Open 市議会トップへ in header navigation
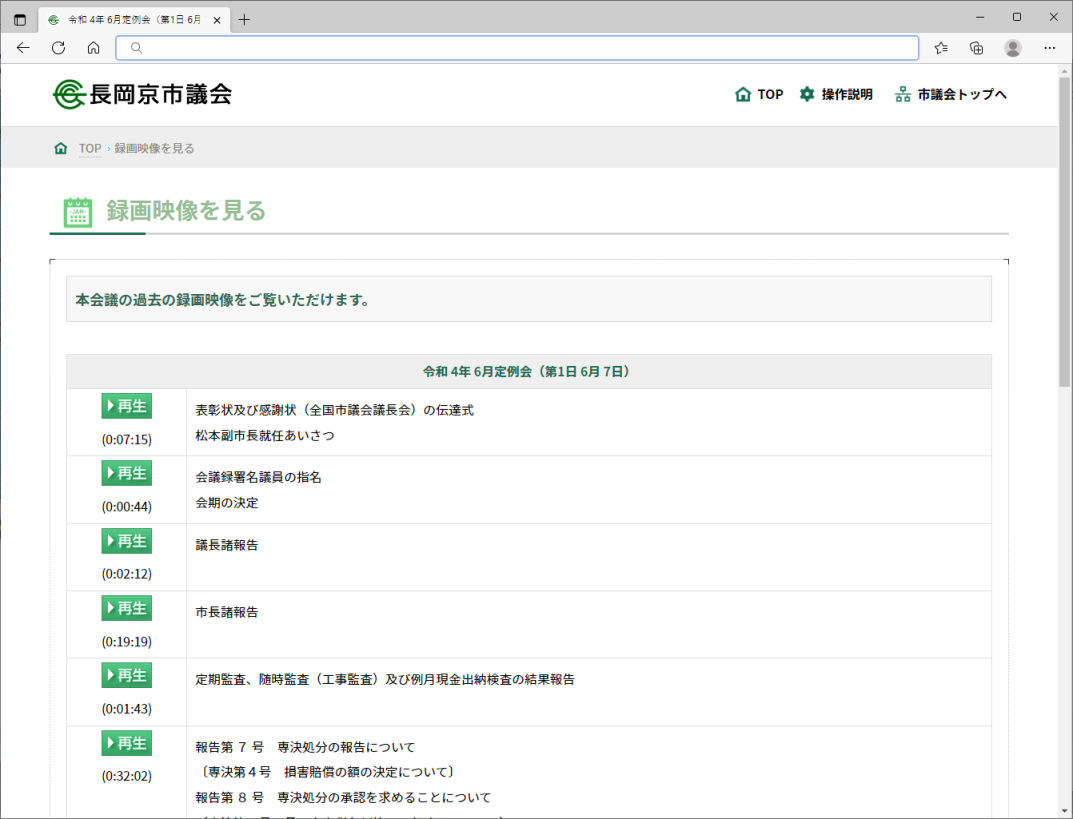The height and width of the screenshot is (819, 1073). 951,94
